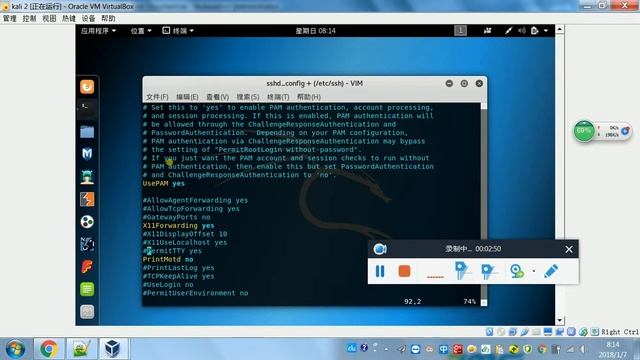The height and width of the screenshot is (360, 640).
Task: Launch Maltego icon in the Kali dock
Action: pos(87,244)
